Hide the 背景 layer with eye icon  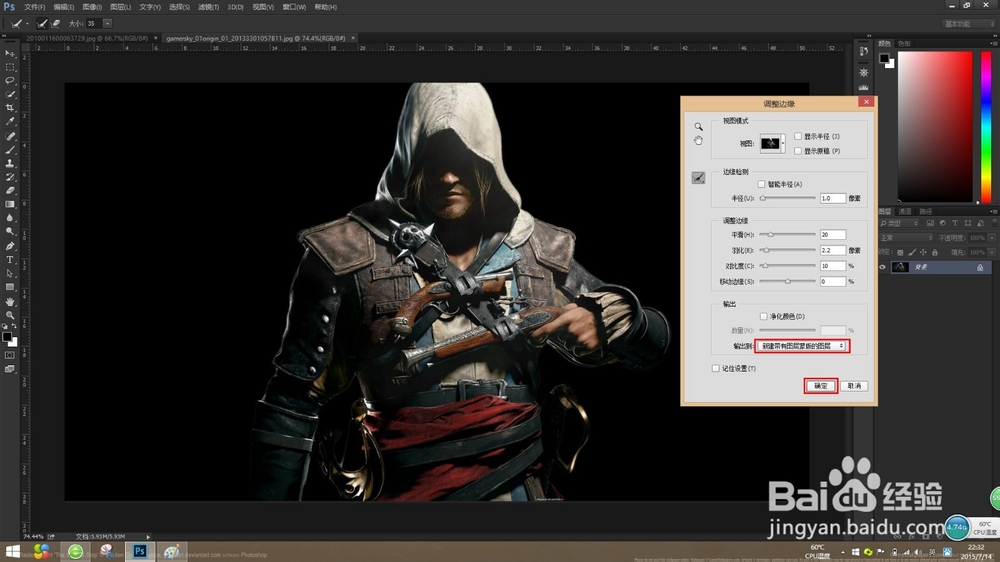coord(883,267)
